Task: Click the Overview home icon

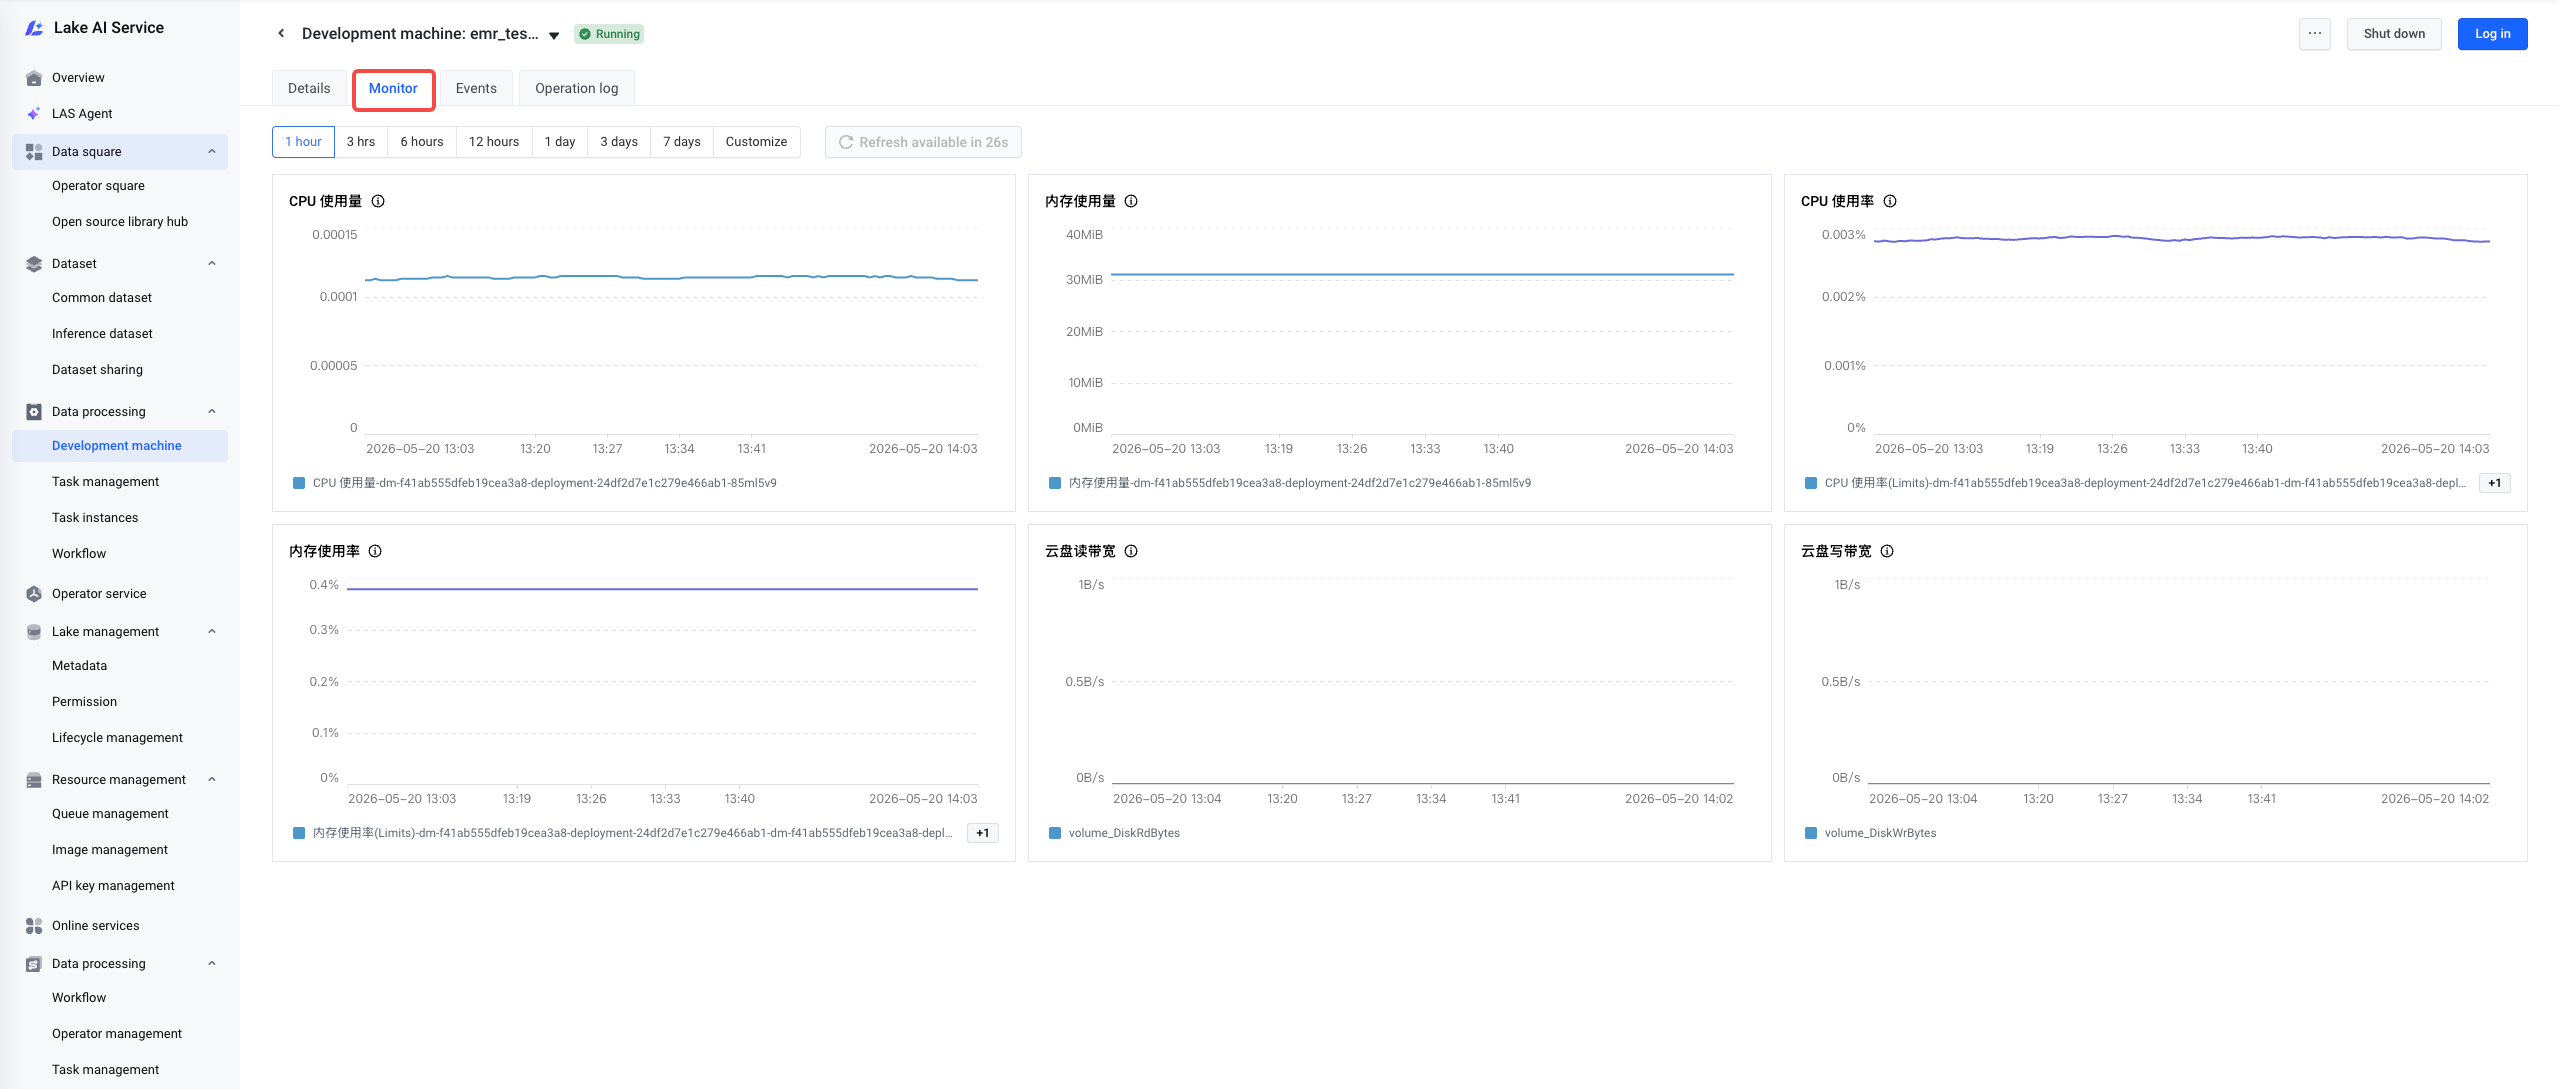Action: (34, 78)
